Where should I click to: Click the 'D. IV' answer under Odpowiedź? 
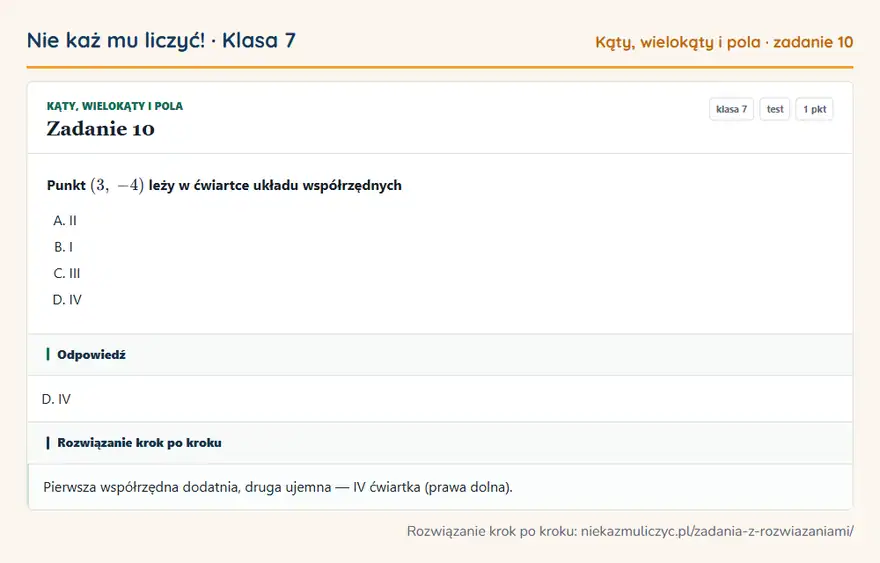coord(56,399)
